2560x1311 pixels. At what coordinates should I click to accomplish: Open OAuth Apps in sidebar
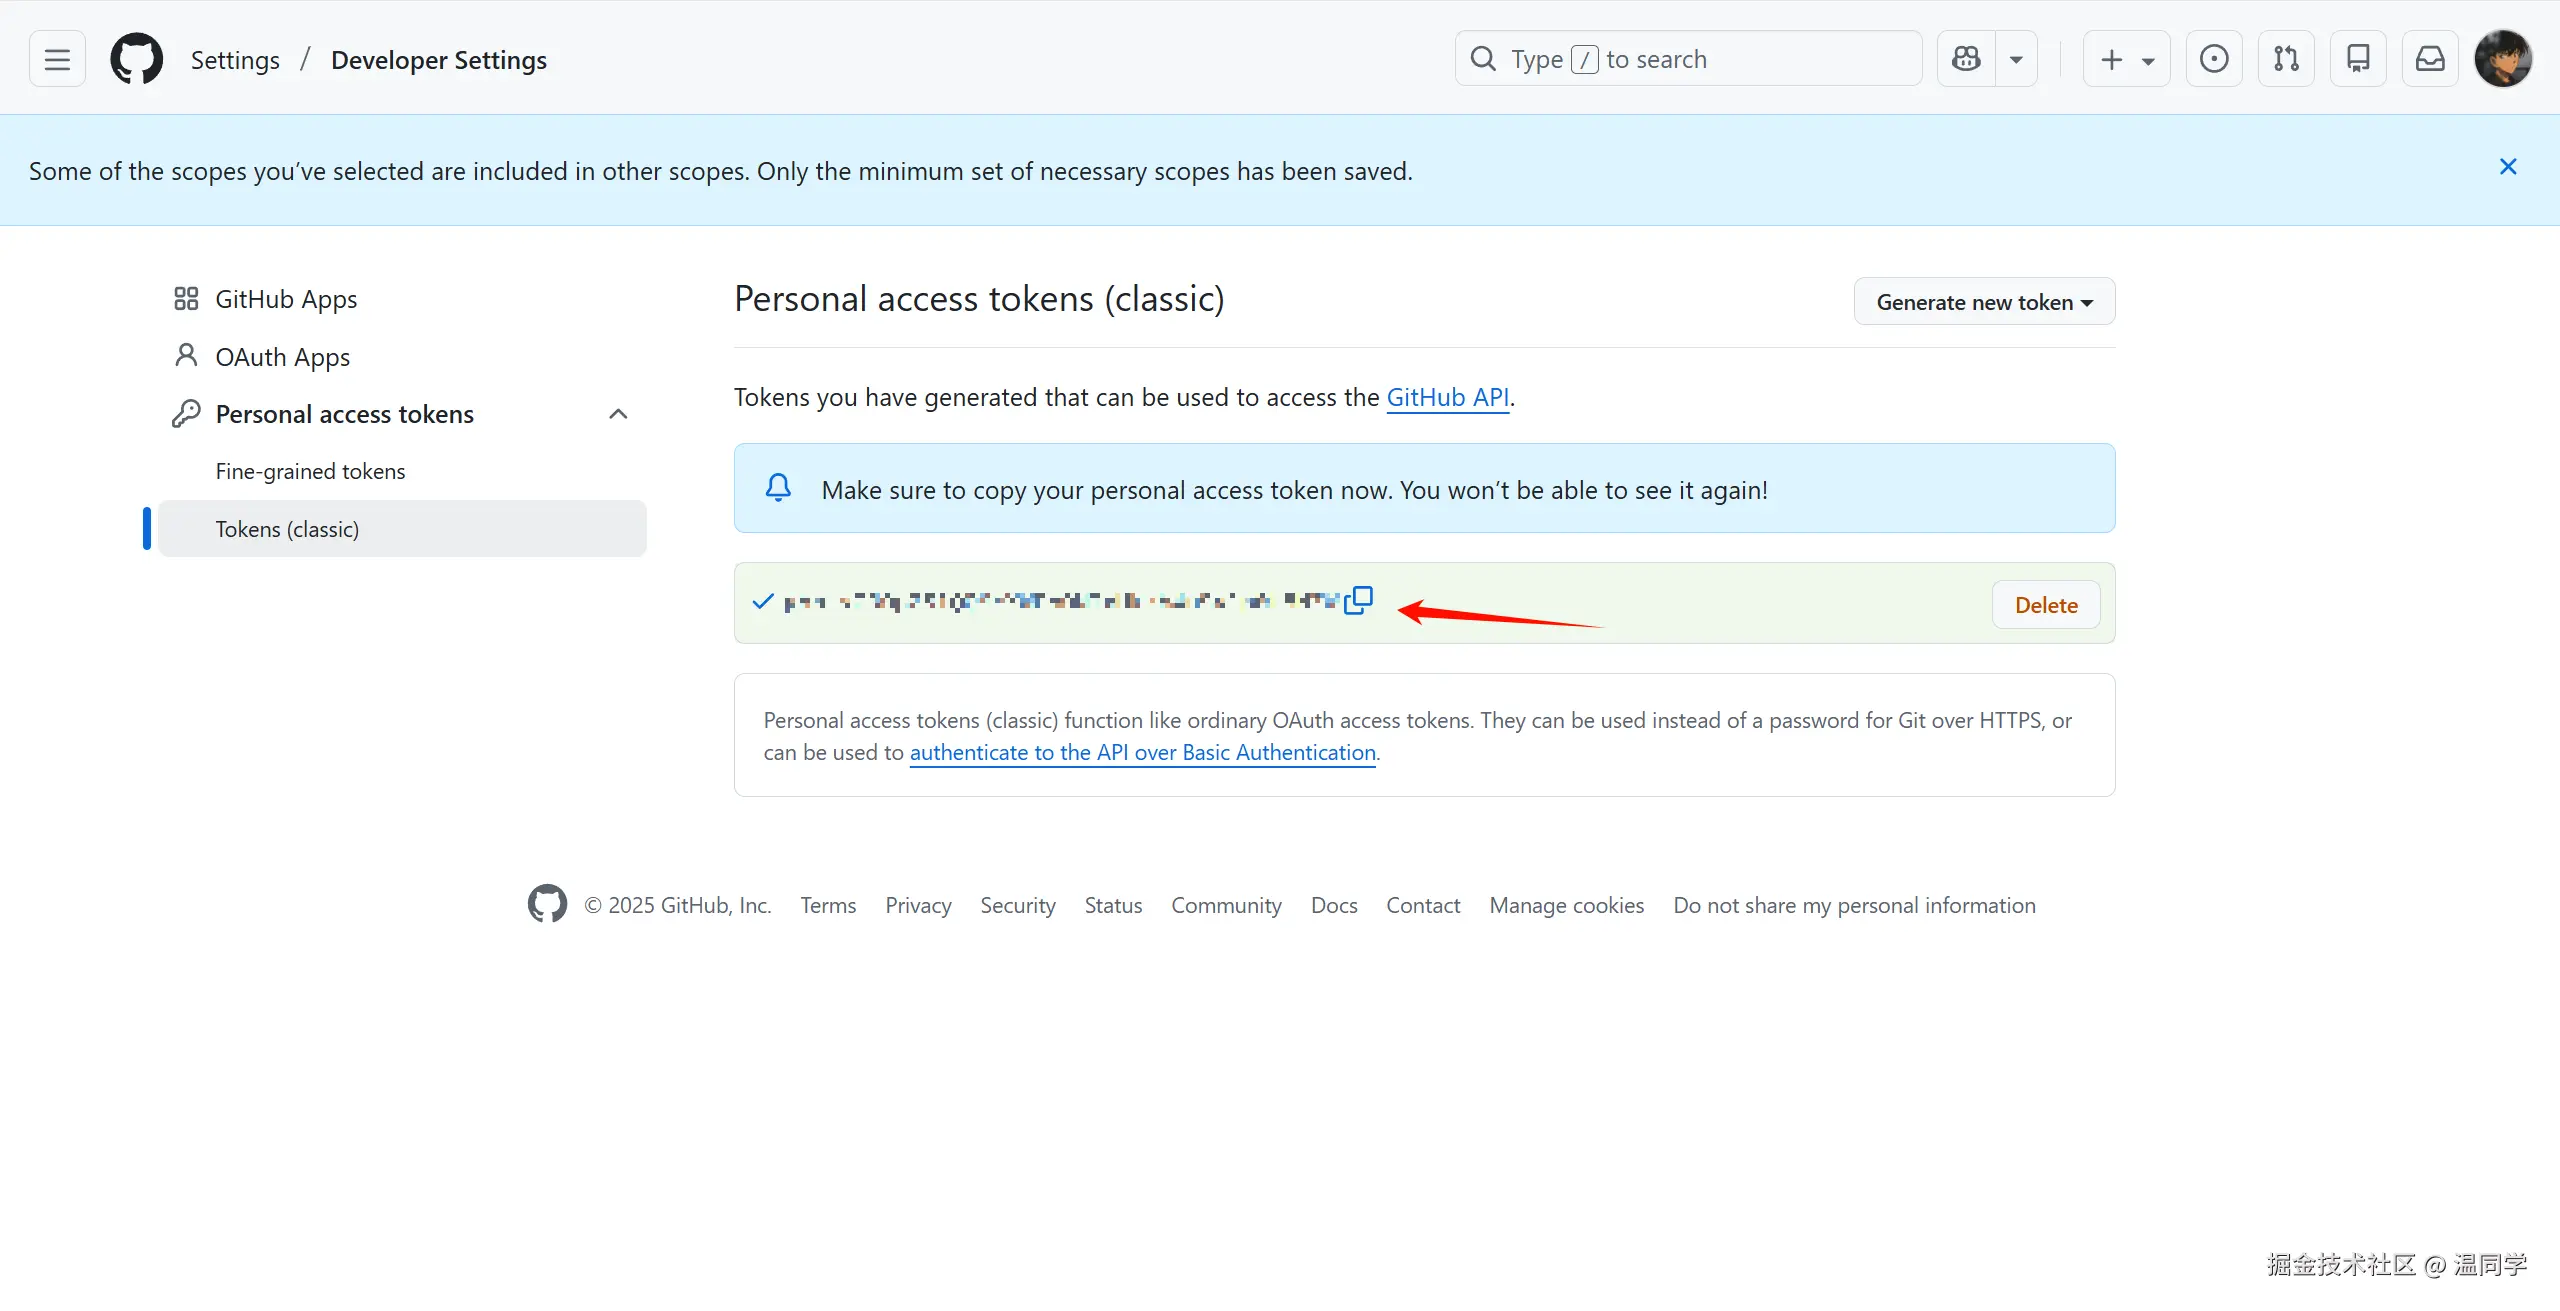(x=282, y=357)
